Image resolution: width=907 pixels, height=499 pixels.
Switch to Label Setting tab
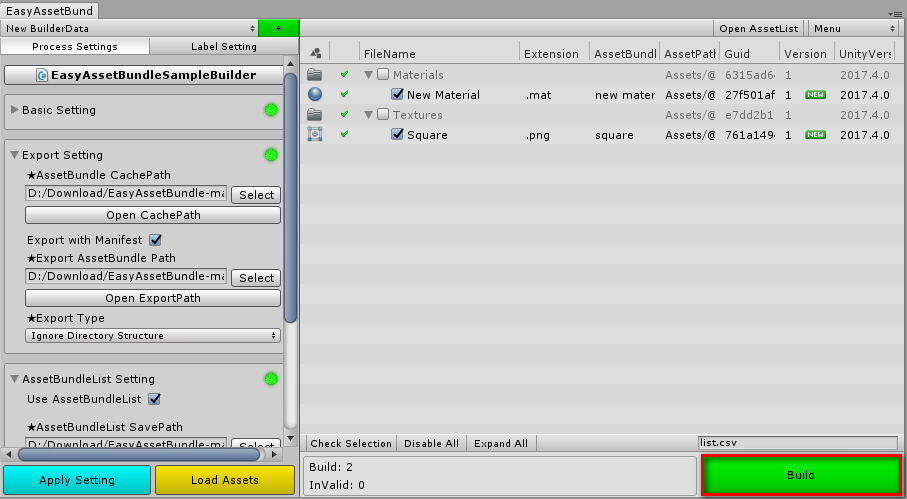point(224,46)
